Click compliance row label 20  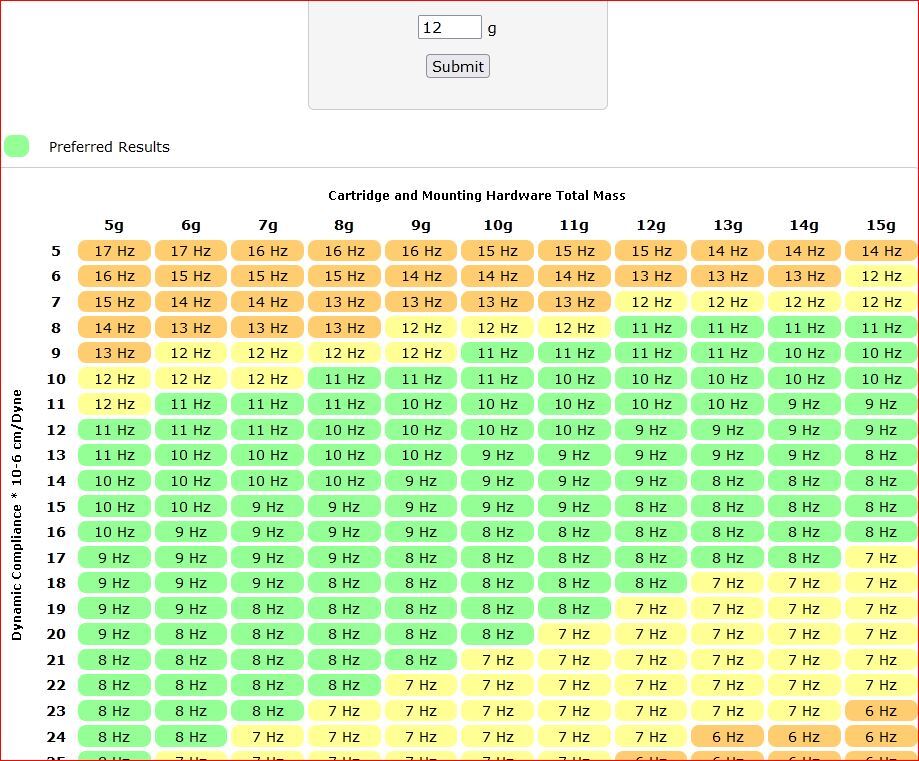click(x=56, y=634)
